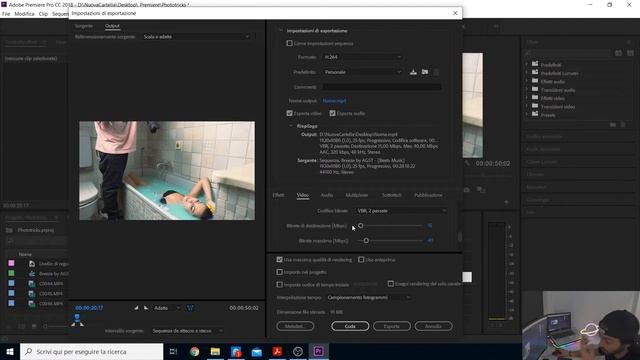Open the Pubblicazione tab

(428, 195)
